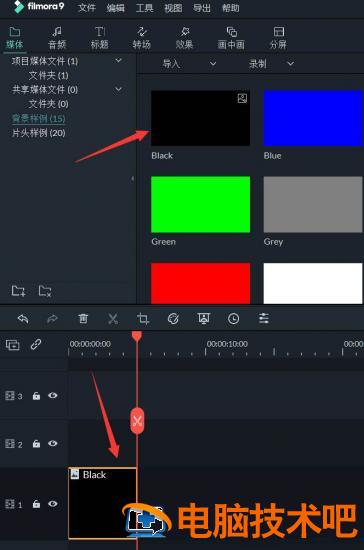Screen dimensions: 364x550
Task: Click the Filmora9 logo
Action: pyautogui.click(x=39, y=7)
